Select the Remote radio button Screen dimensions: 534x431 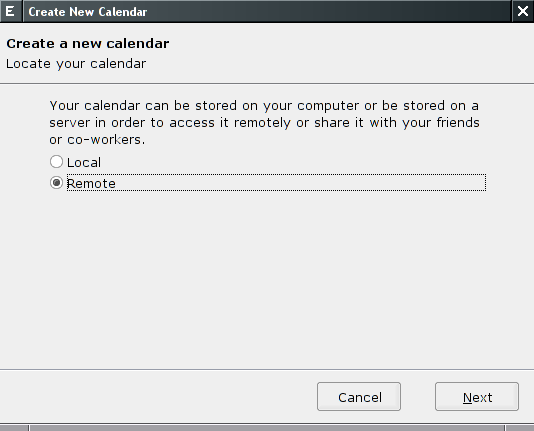click(x=56, y=183)
